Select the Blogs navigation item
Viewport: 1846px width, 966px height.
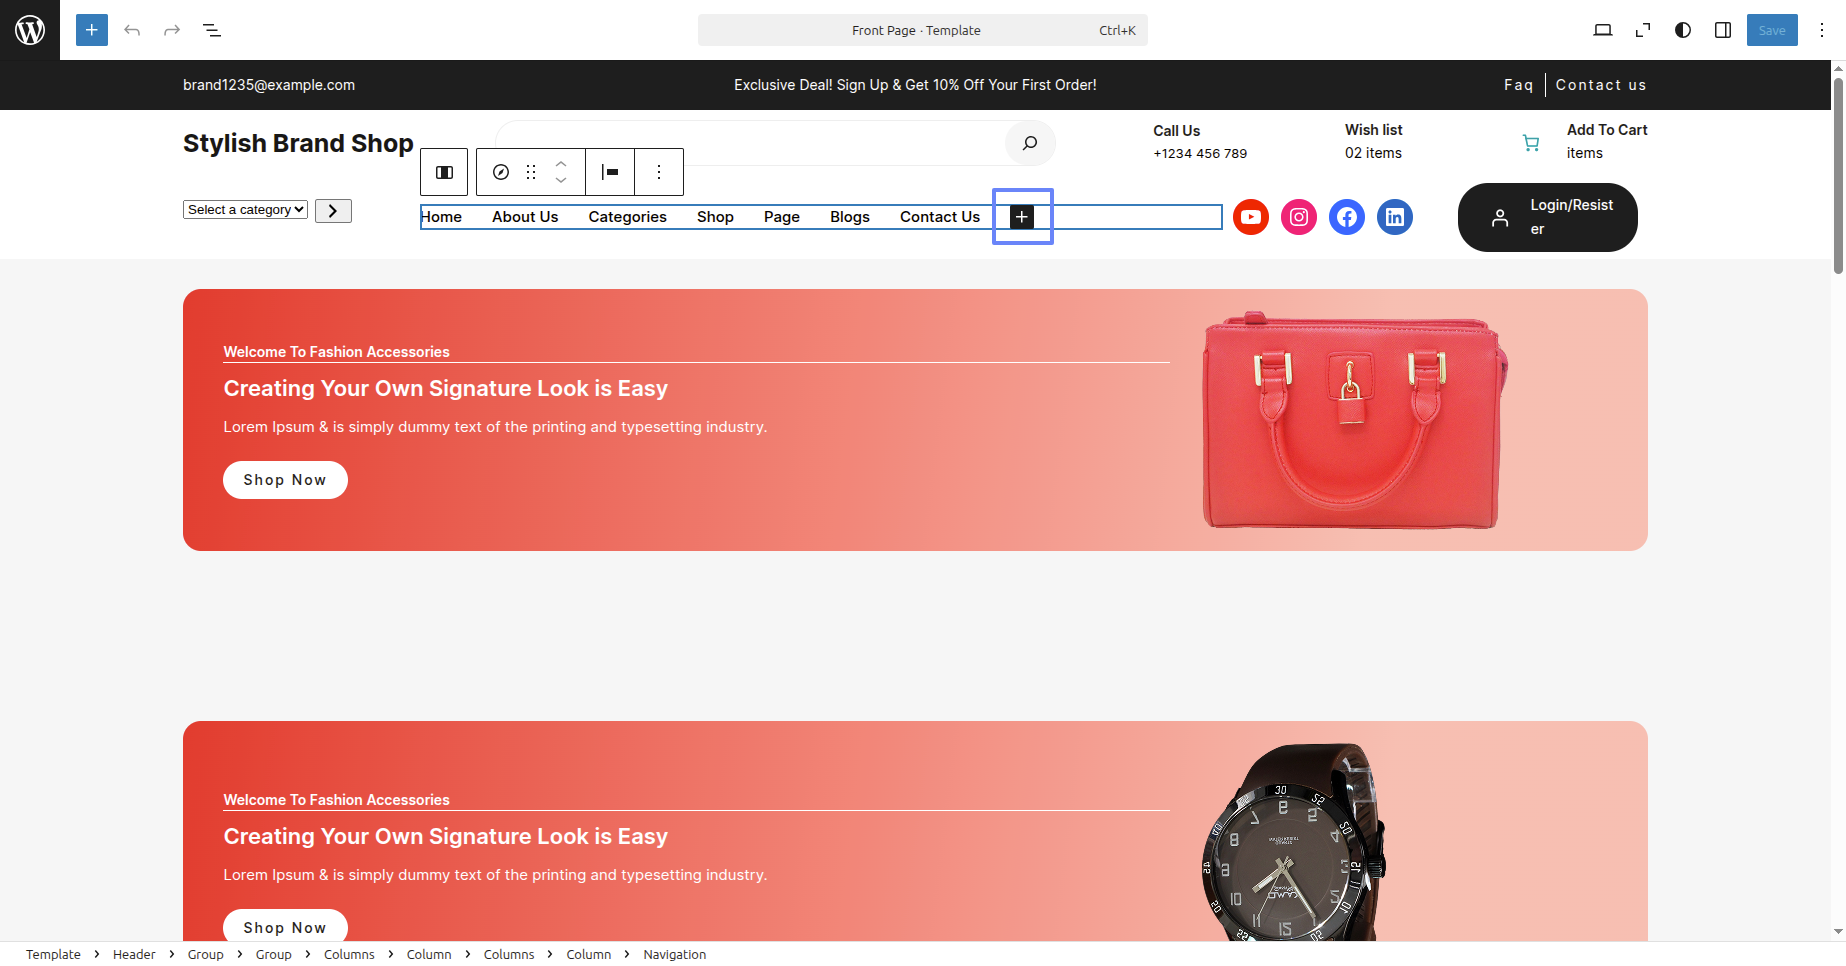point(850,217)
